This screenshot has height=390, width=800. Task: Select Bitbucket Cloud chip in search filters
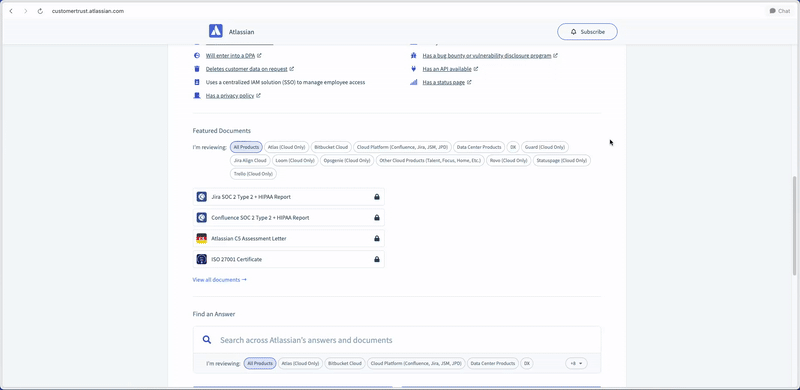344,363
